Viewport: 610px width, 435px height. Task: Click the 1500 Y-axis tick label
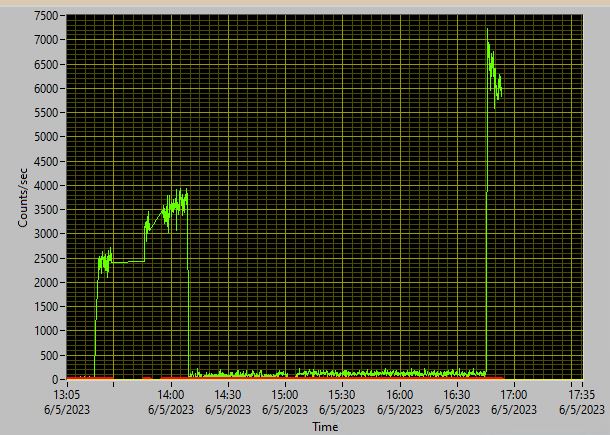[x=46, y=307]
